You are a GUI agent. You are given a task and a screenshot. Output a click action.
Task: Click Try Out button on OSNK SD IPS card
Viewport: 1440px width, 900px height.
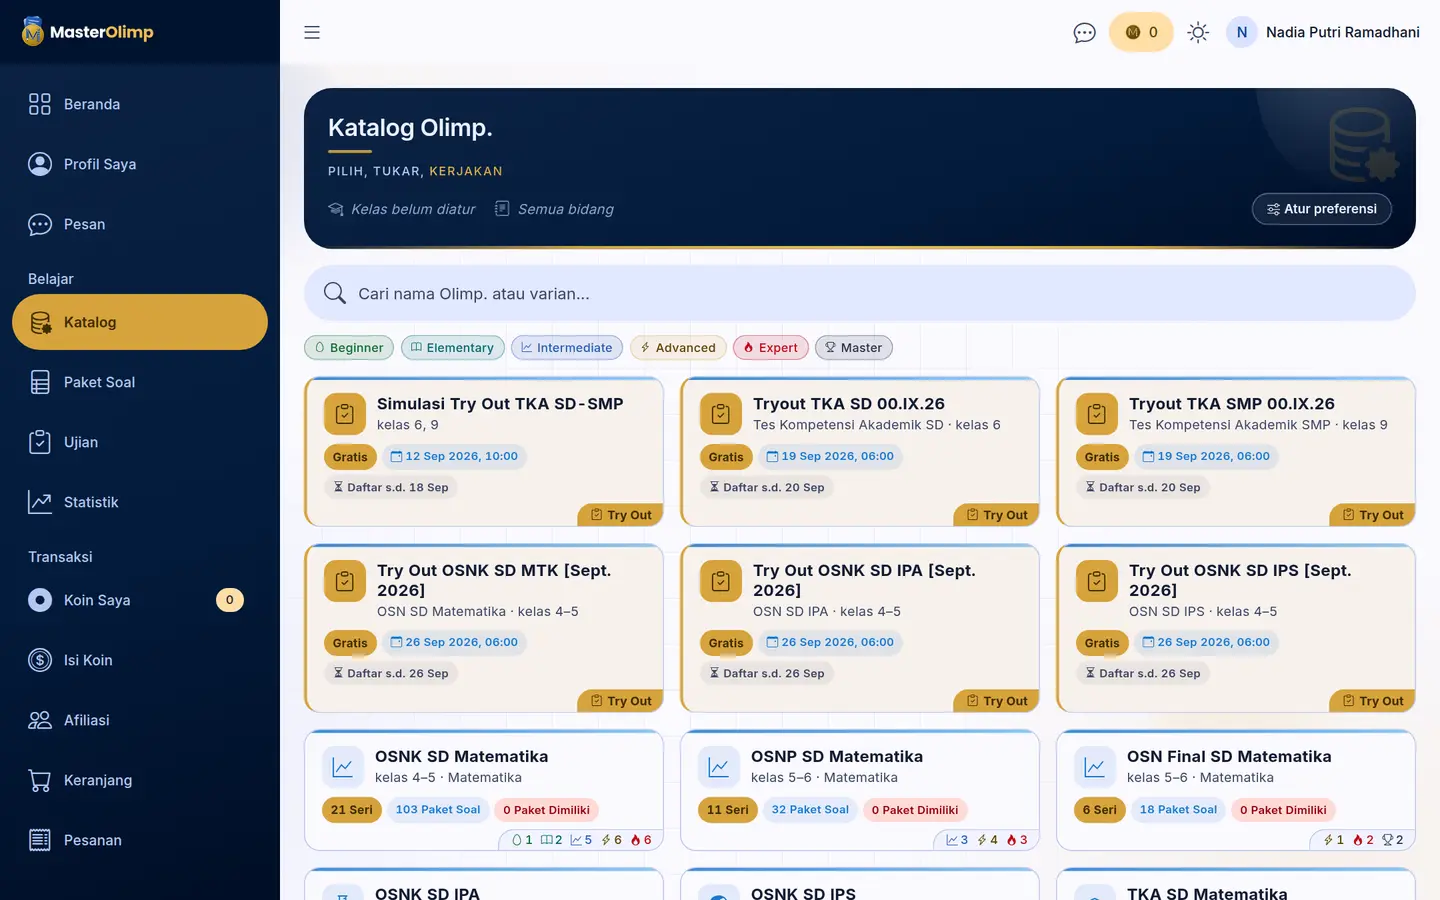[x=1373, y=701]
